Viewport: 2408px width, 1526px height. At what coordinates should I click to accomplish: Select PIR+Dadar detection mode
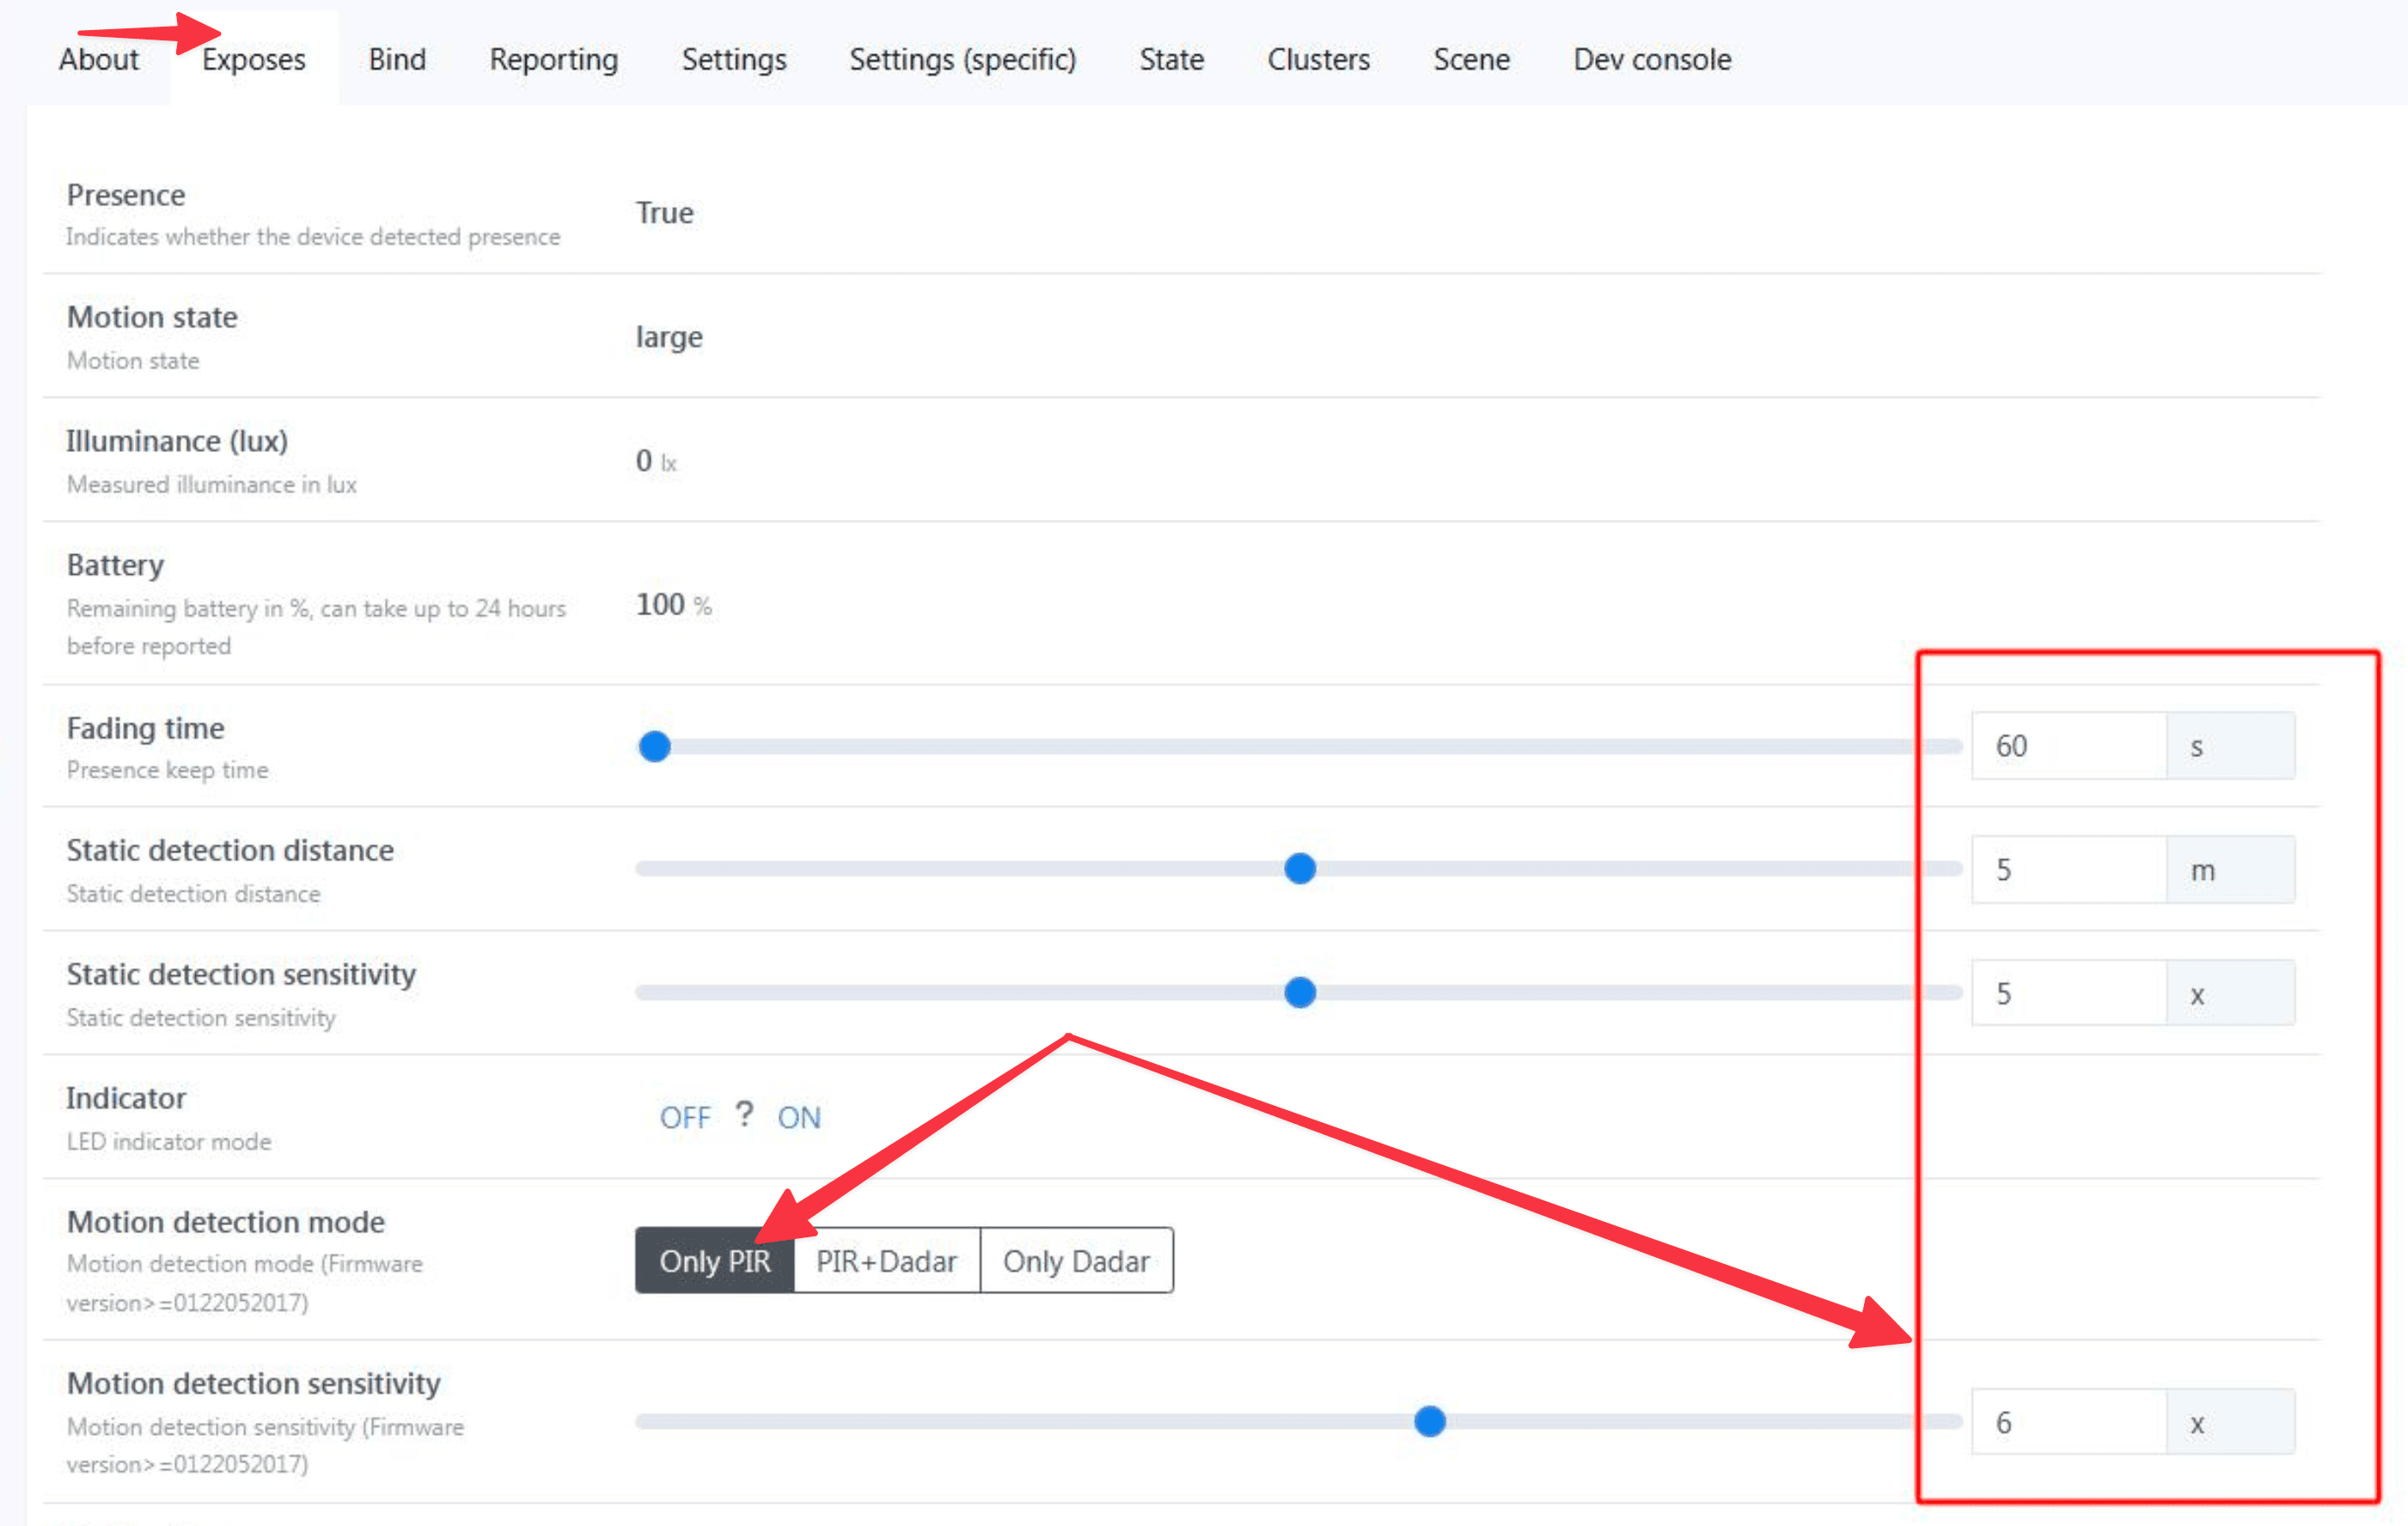(x=886, y=1261)
